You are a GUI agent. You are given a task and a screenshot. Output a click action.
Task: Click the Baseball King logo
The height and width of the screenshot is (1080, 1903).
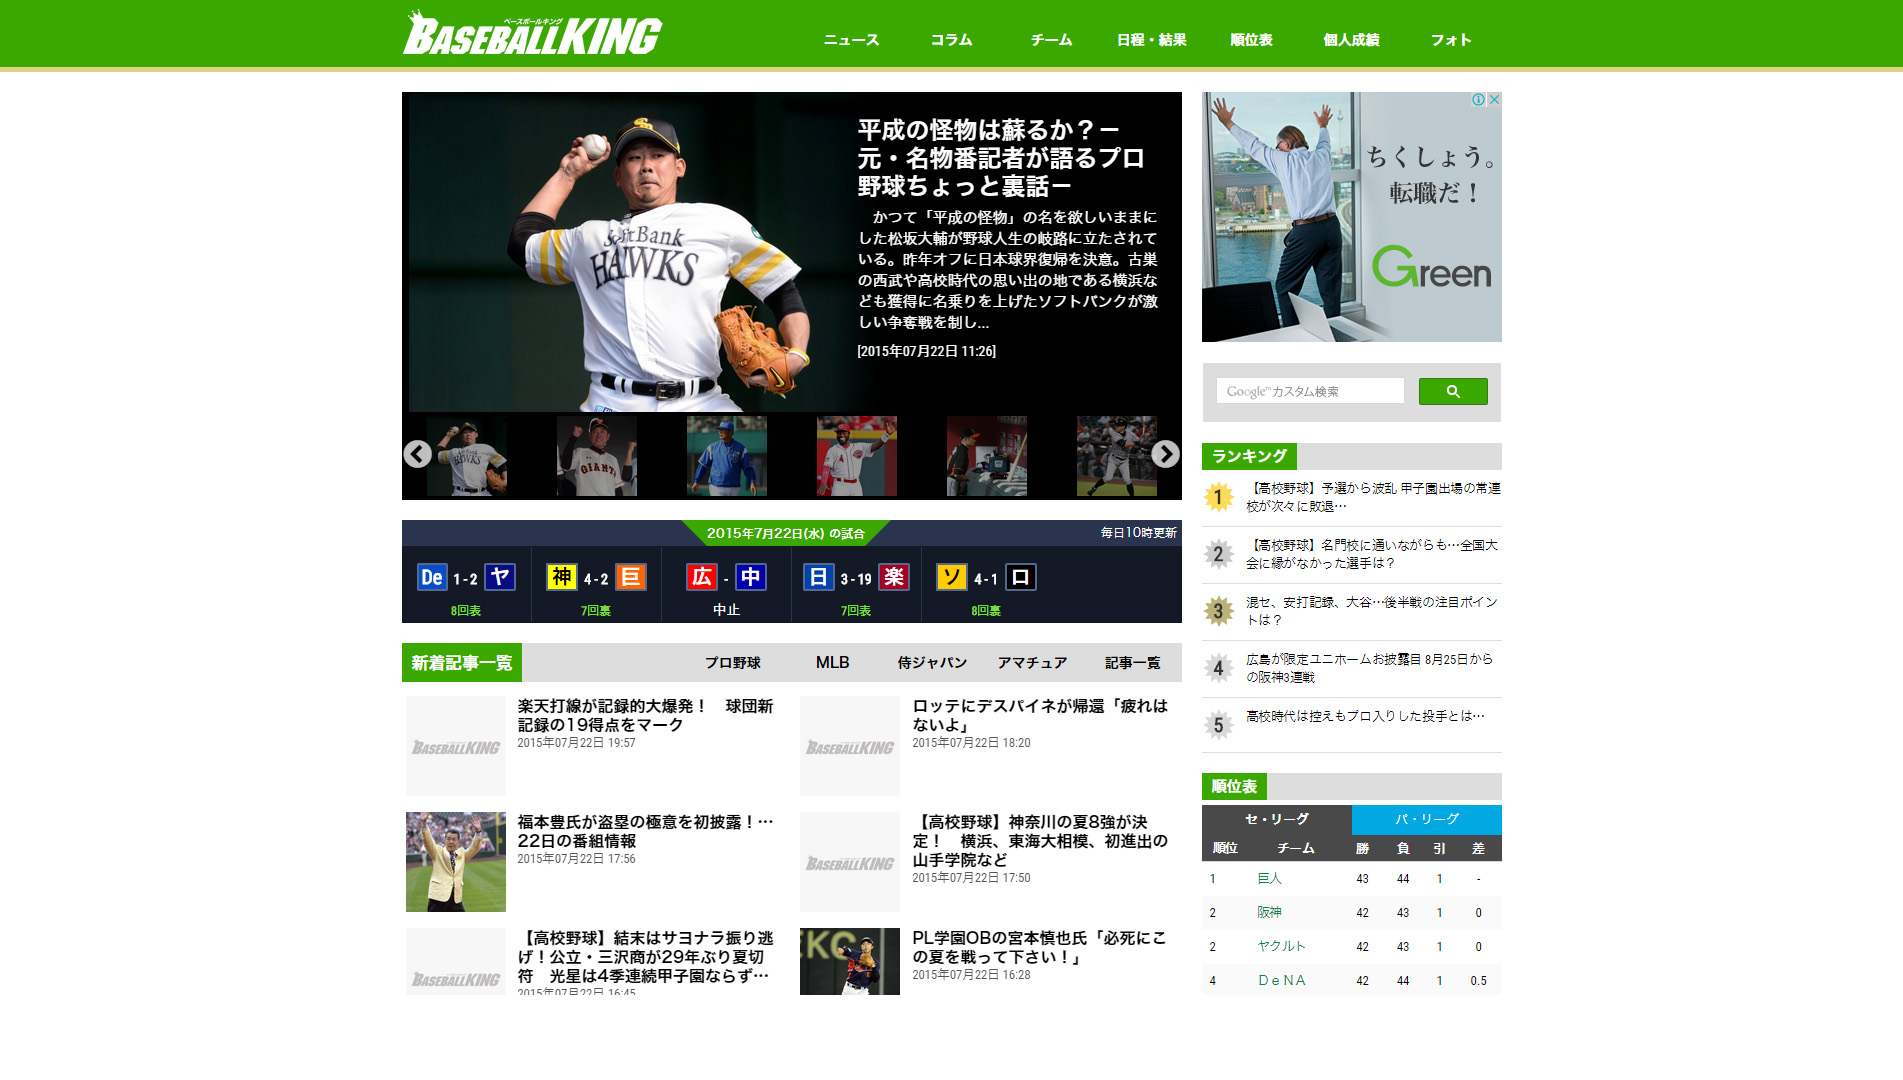tap(532, 35)
